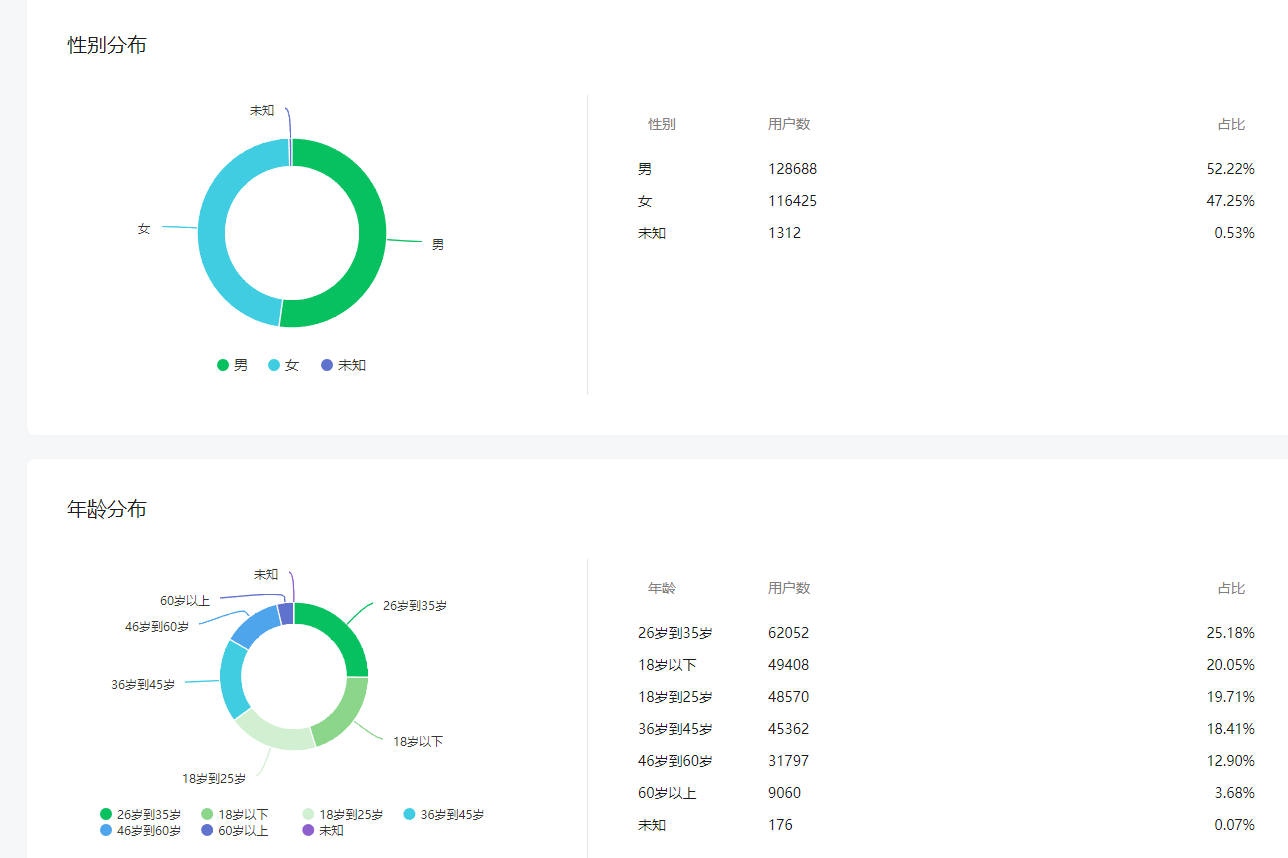Click the 年龄分布 section title

pos(107,509)
